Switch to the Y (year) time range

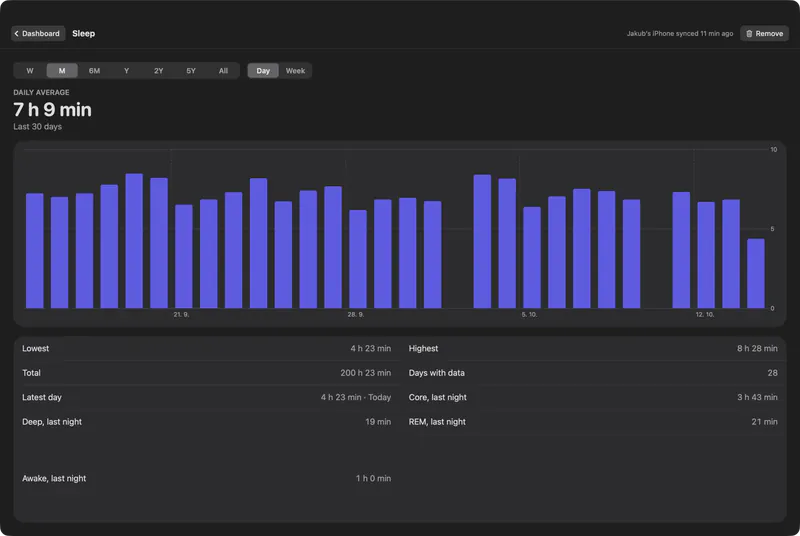[x=127, y=71]
